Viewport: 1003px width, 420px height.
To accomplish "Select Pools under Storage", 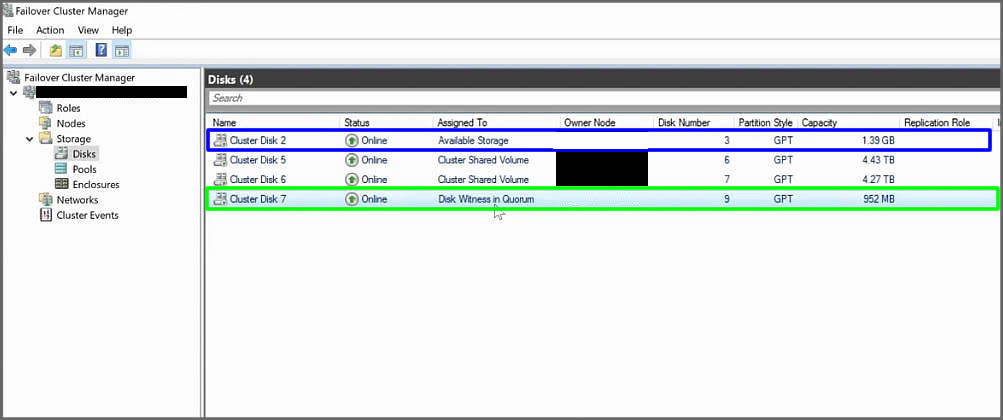I will click(84, 169).
